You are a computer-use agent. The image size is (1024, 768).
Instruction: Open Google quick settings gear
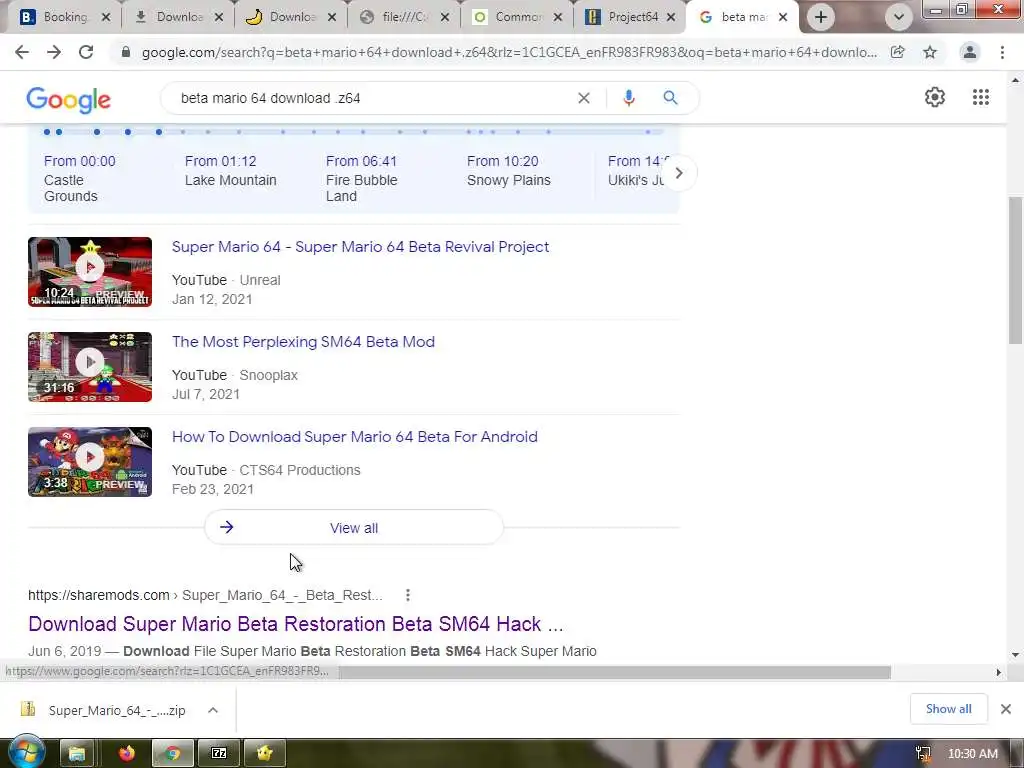point(935,97)
